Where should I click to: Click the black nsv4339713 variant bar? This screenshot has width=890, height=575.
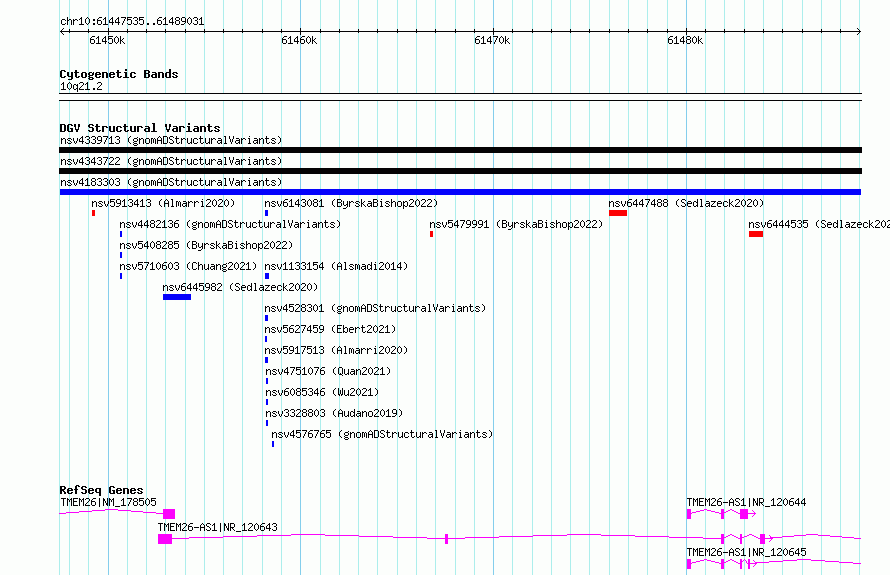[460, 150]
